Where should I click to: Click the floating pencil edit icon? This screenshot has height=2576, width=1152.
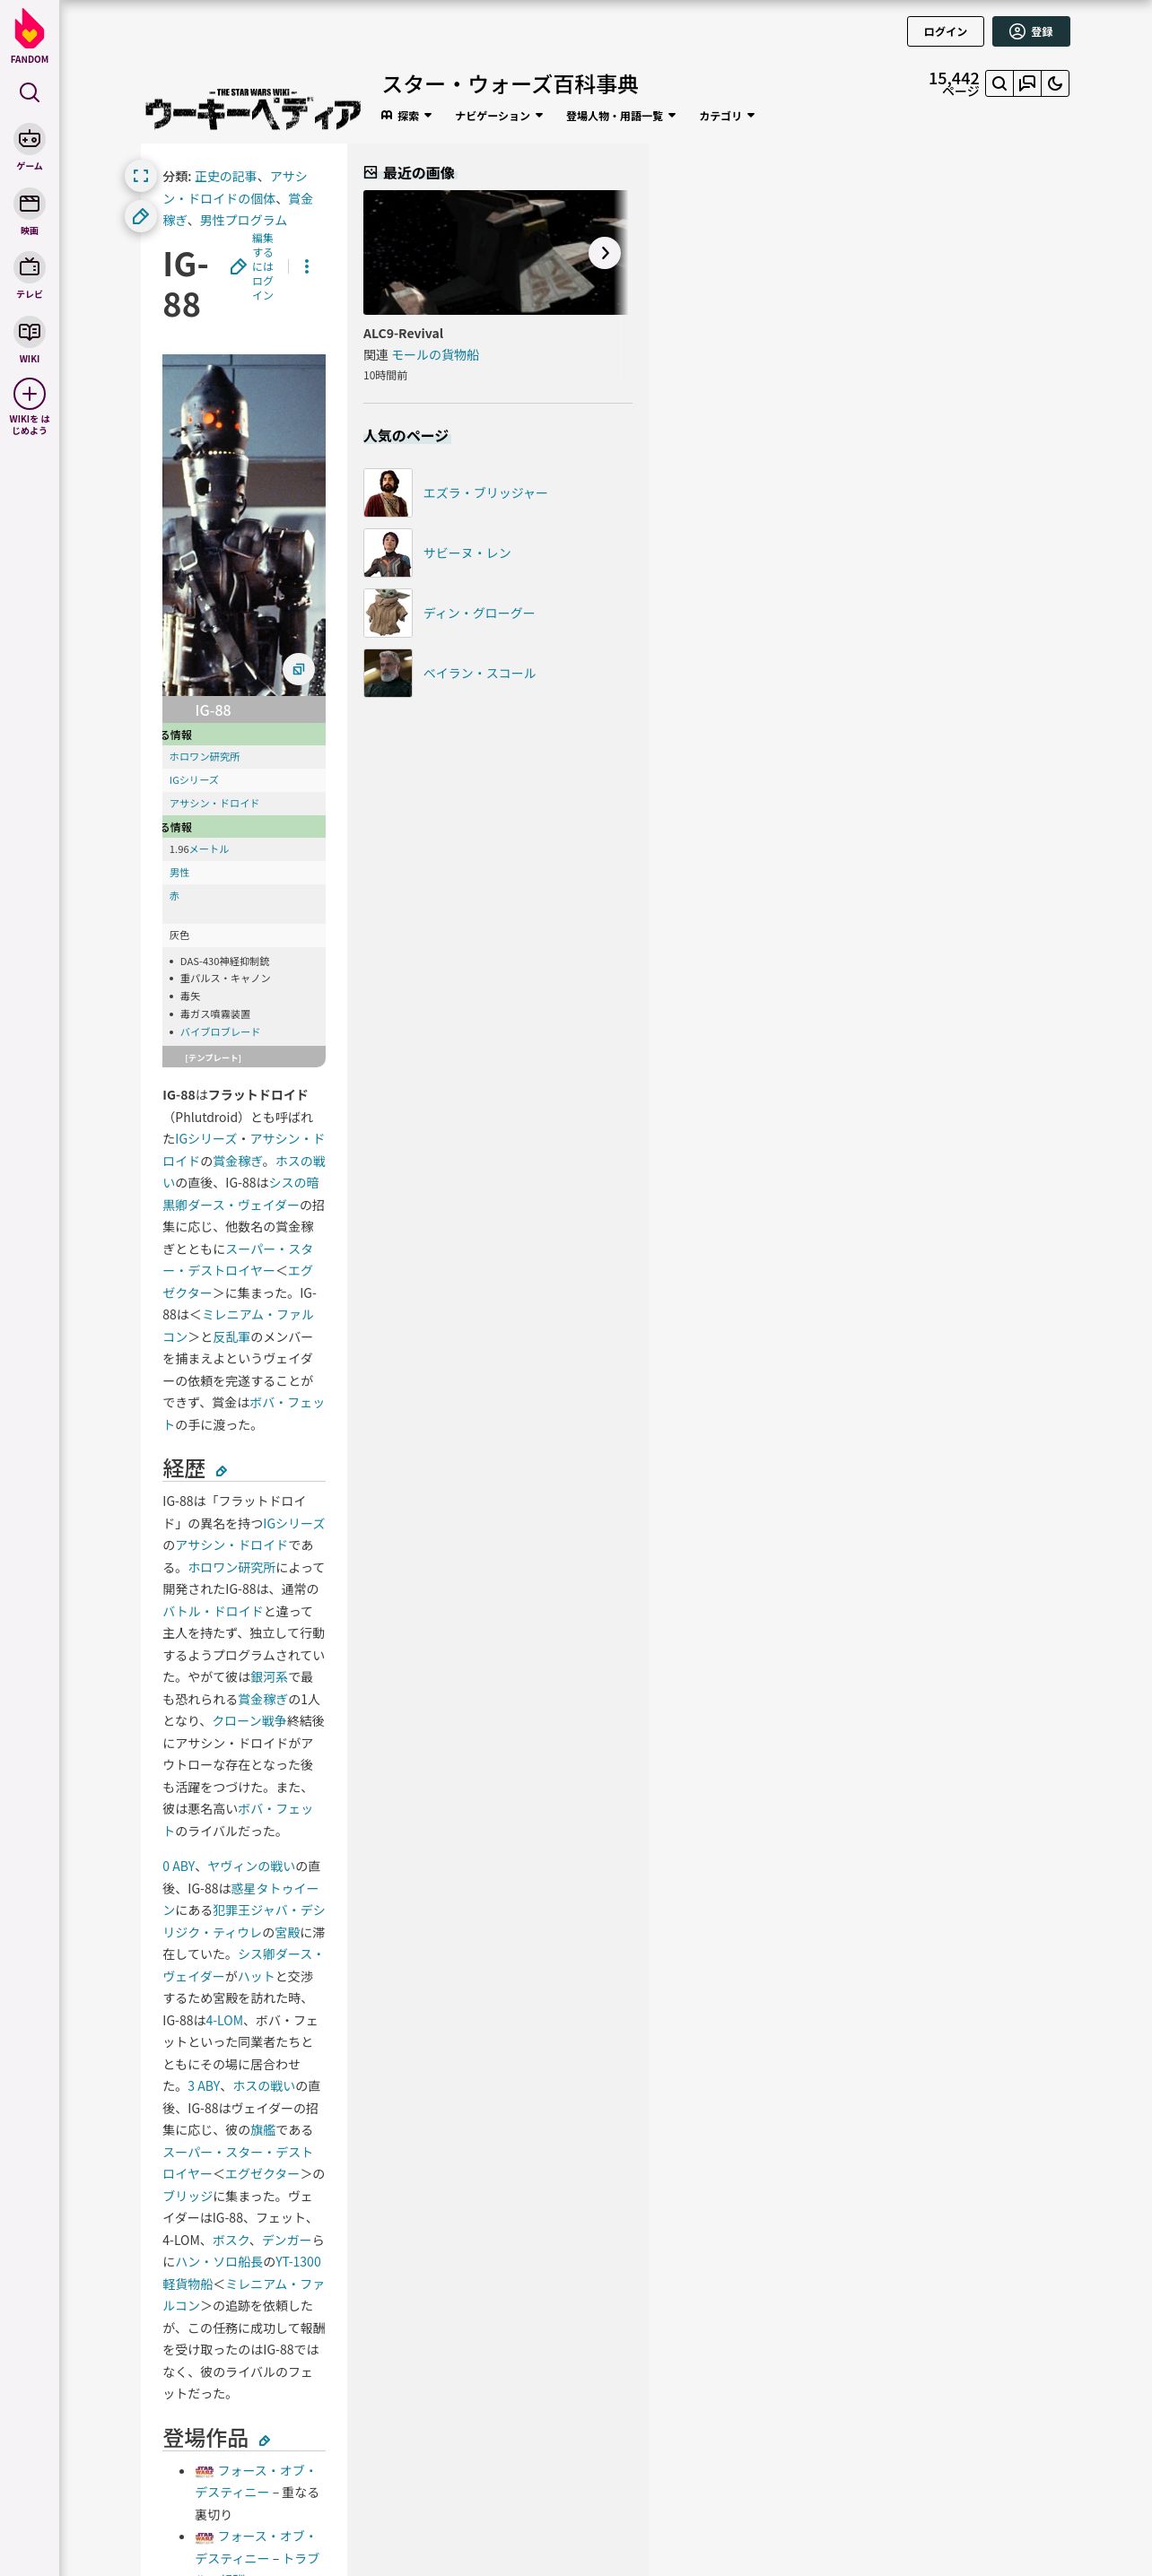(141, 216)
